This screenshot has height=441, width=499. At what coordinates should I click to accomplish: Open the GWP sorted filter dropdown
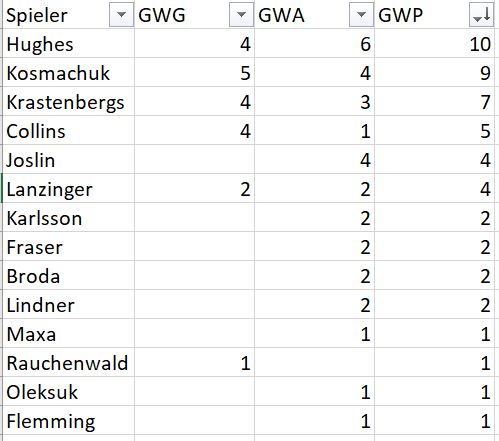coord(481,15)
